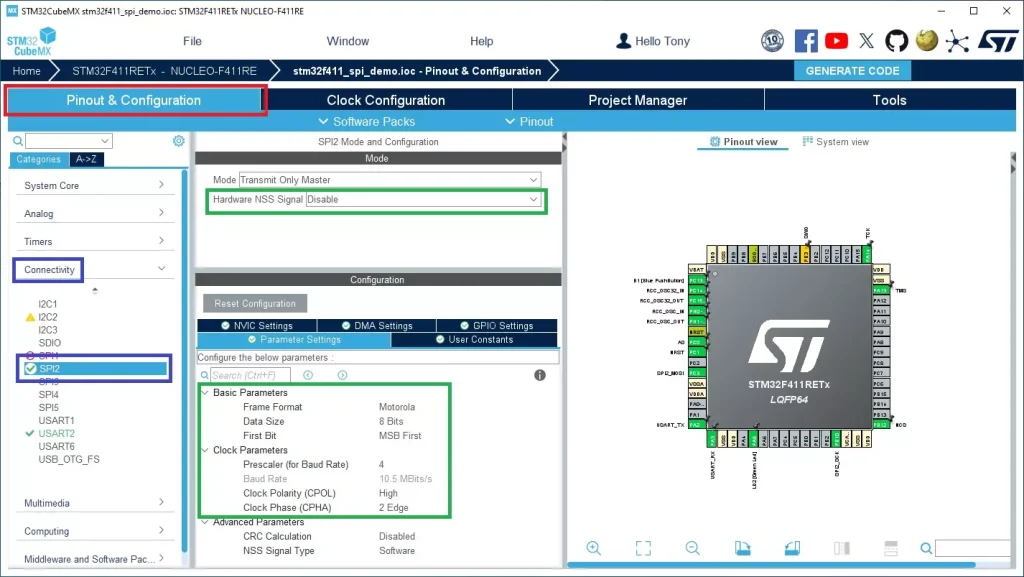1024x577 pixels.
Task: Open the GitHub icon link
Action: [x=896, y=41]
